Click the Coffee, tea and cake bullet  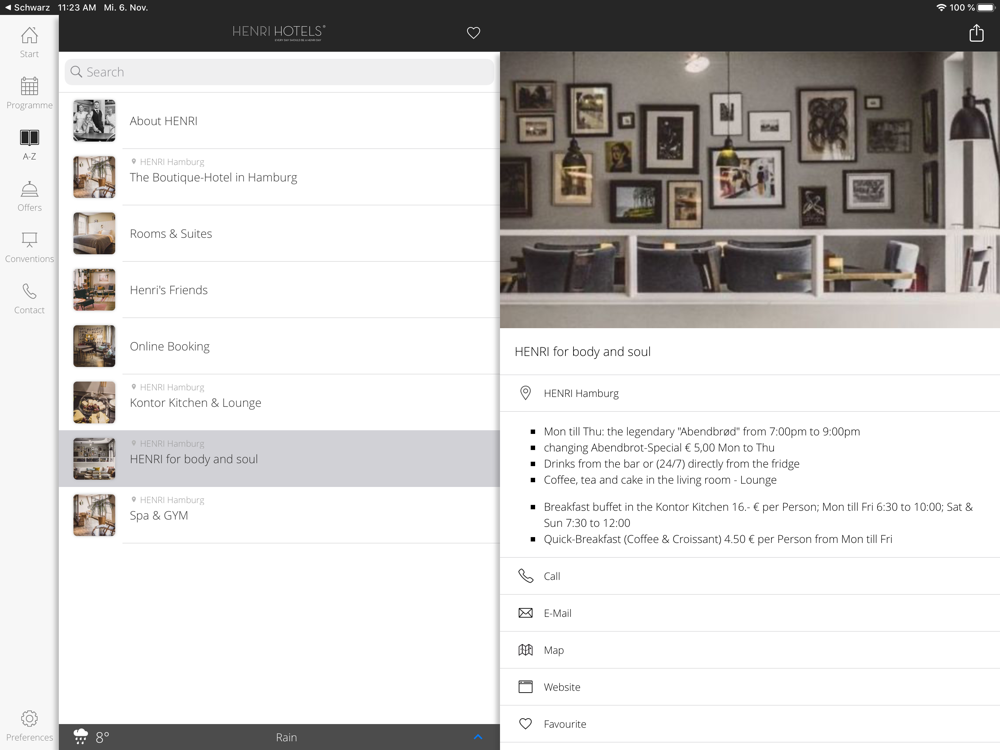(660, 480)
